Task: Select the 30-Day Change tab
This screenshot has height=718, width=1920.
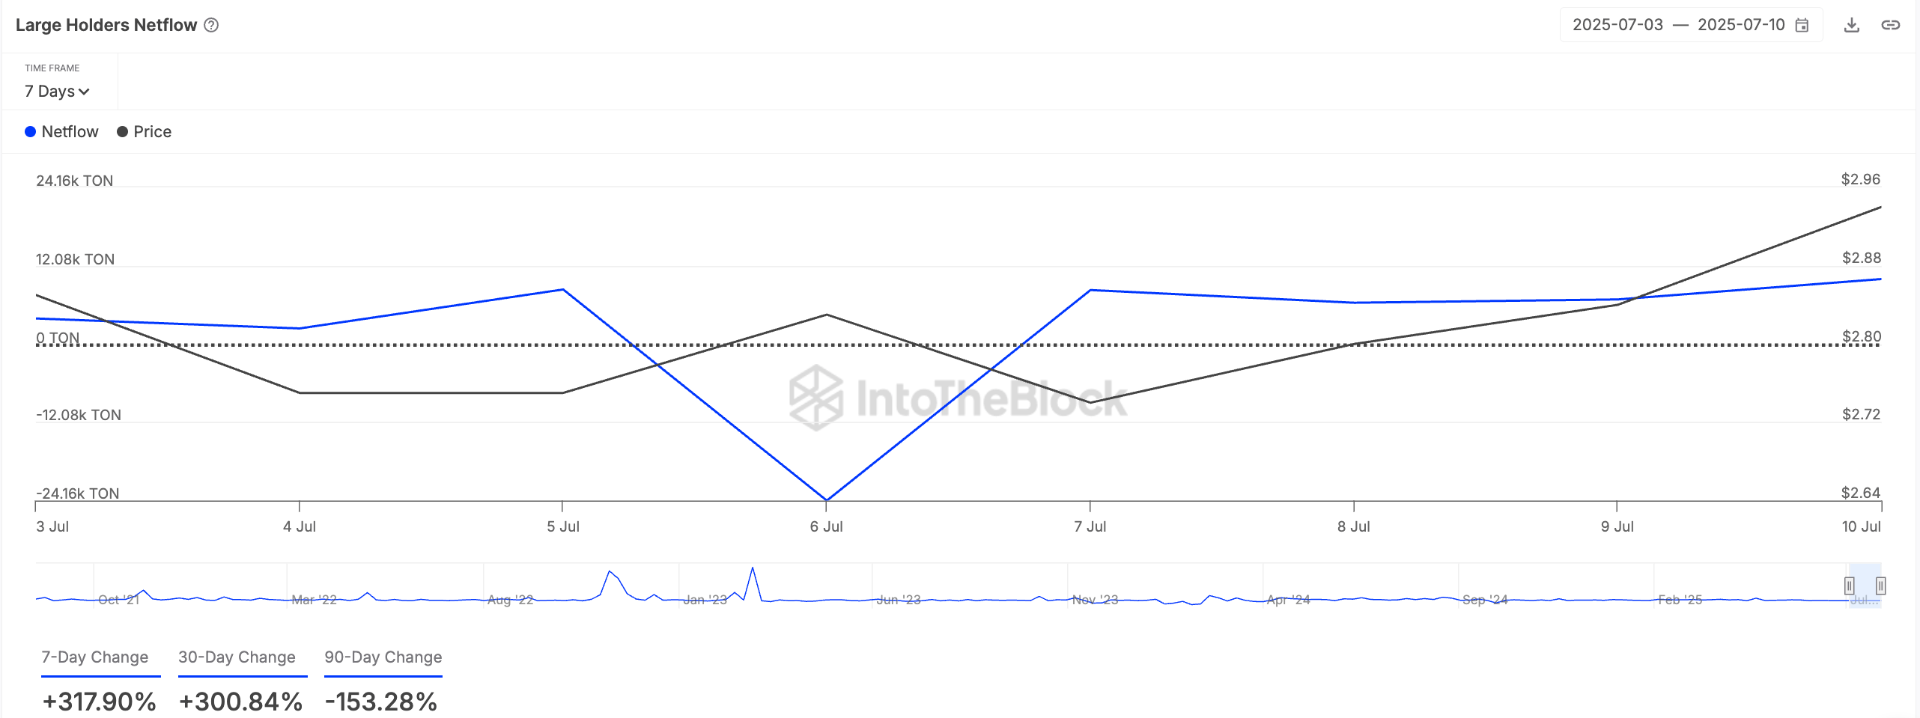Action: (237, 657)
